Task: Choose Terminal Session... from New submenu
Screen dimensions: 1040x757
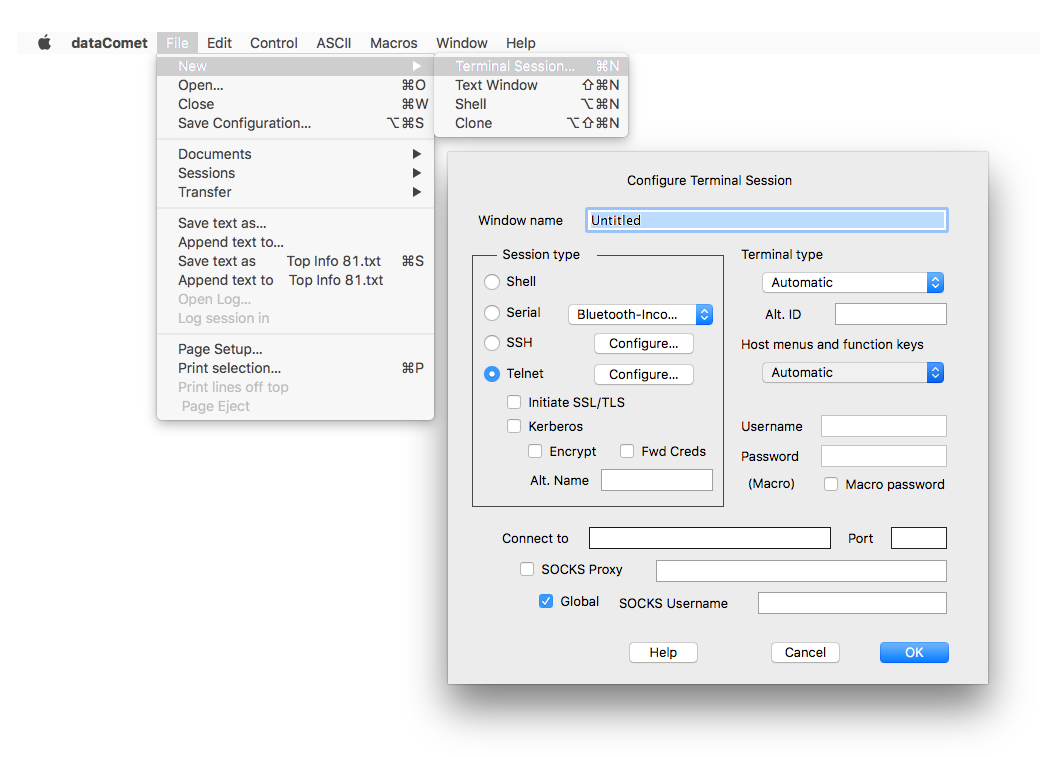Action: (531, 66)
